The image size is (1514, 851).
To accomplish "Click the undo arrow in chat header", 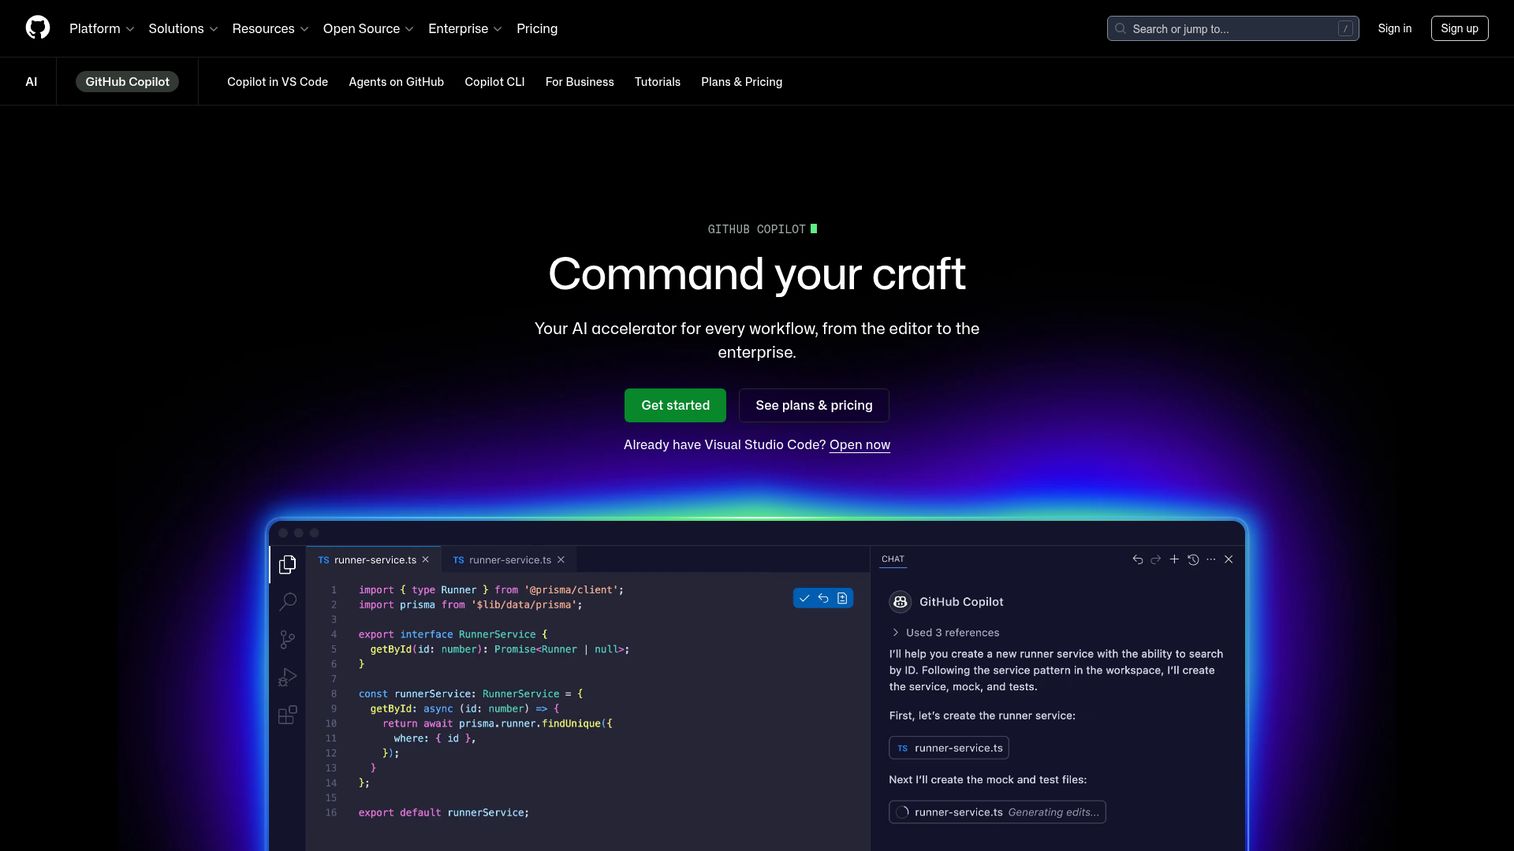I will pyautogui.click(x=1137, y=559).
